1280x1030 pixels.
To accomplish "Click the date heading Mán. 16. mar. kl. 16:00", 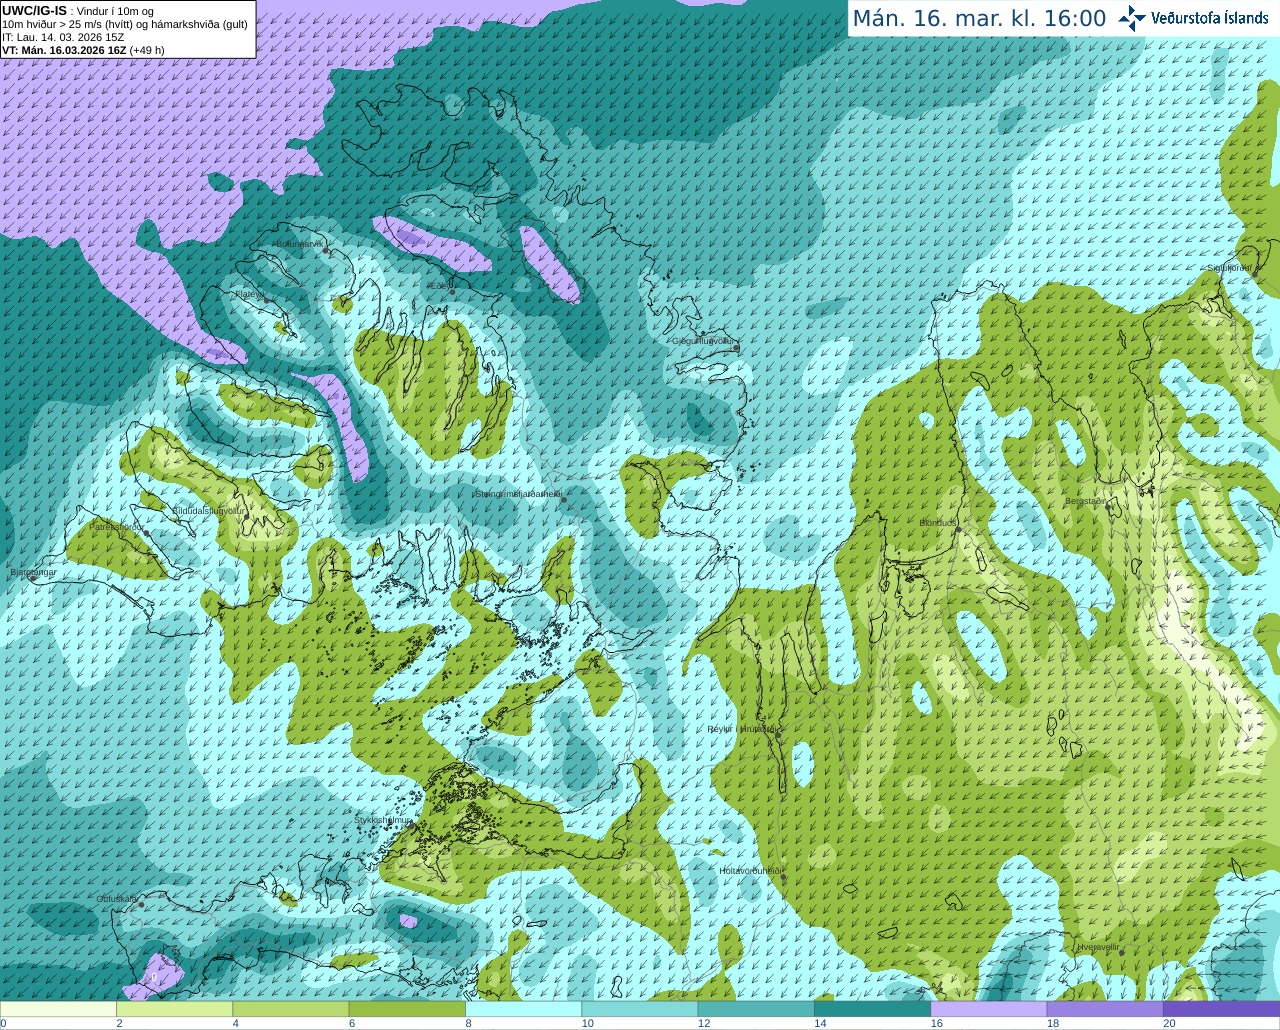I will click(x=979, y=19).
